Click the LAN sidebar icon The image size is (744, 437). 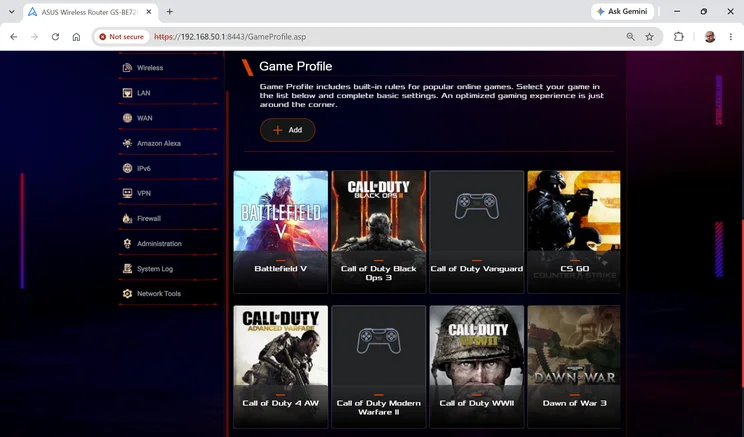coord(127,93)
